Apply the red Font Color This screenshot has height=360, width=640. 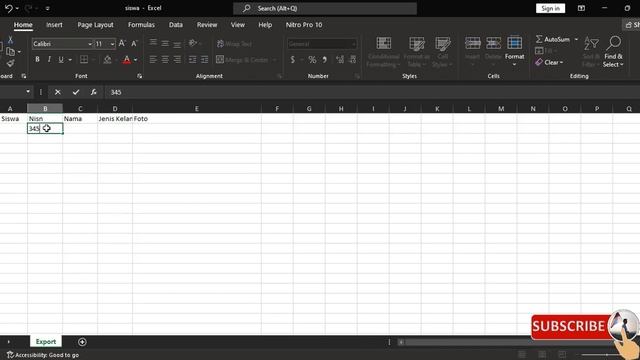pos(127,60)
